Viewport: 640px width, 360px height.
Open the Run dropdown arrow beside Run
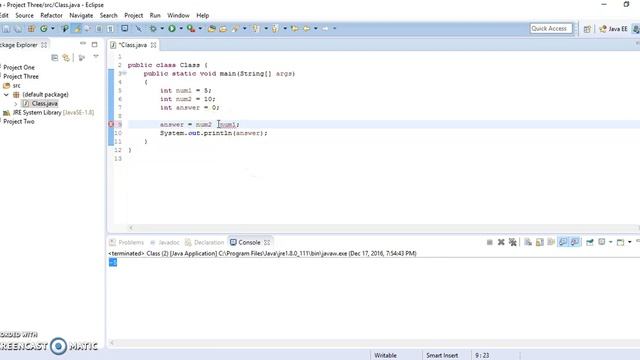click(181, 29)
